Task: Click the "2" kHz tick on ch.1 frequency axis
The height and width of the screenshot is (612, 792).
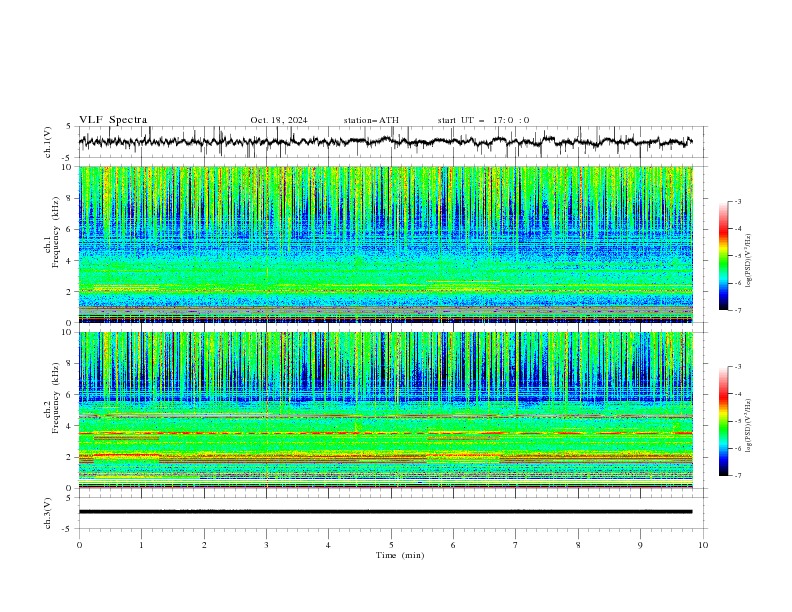Action: tap(69, 291)
